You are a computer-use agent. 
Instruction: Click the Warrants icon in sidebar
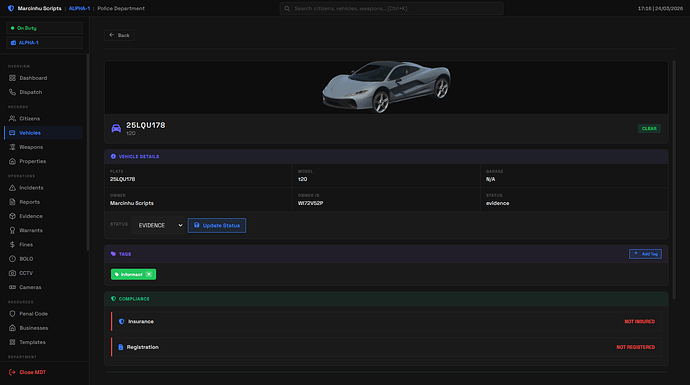[12, 230]
